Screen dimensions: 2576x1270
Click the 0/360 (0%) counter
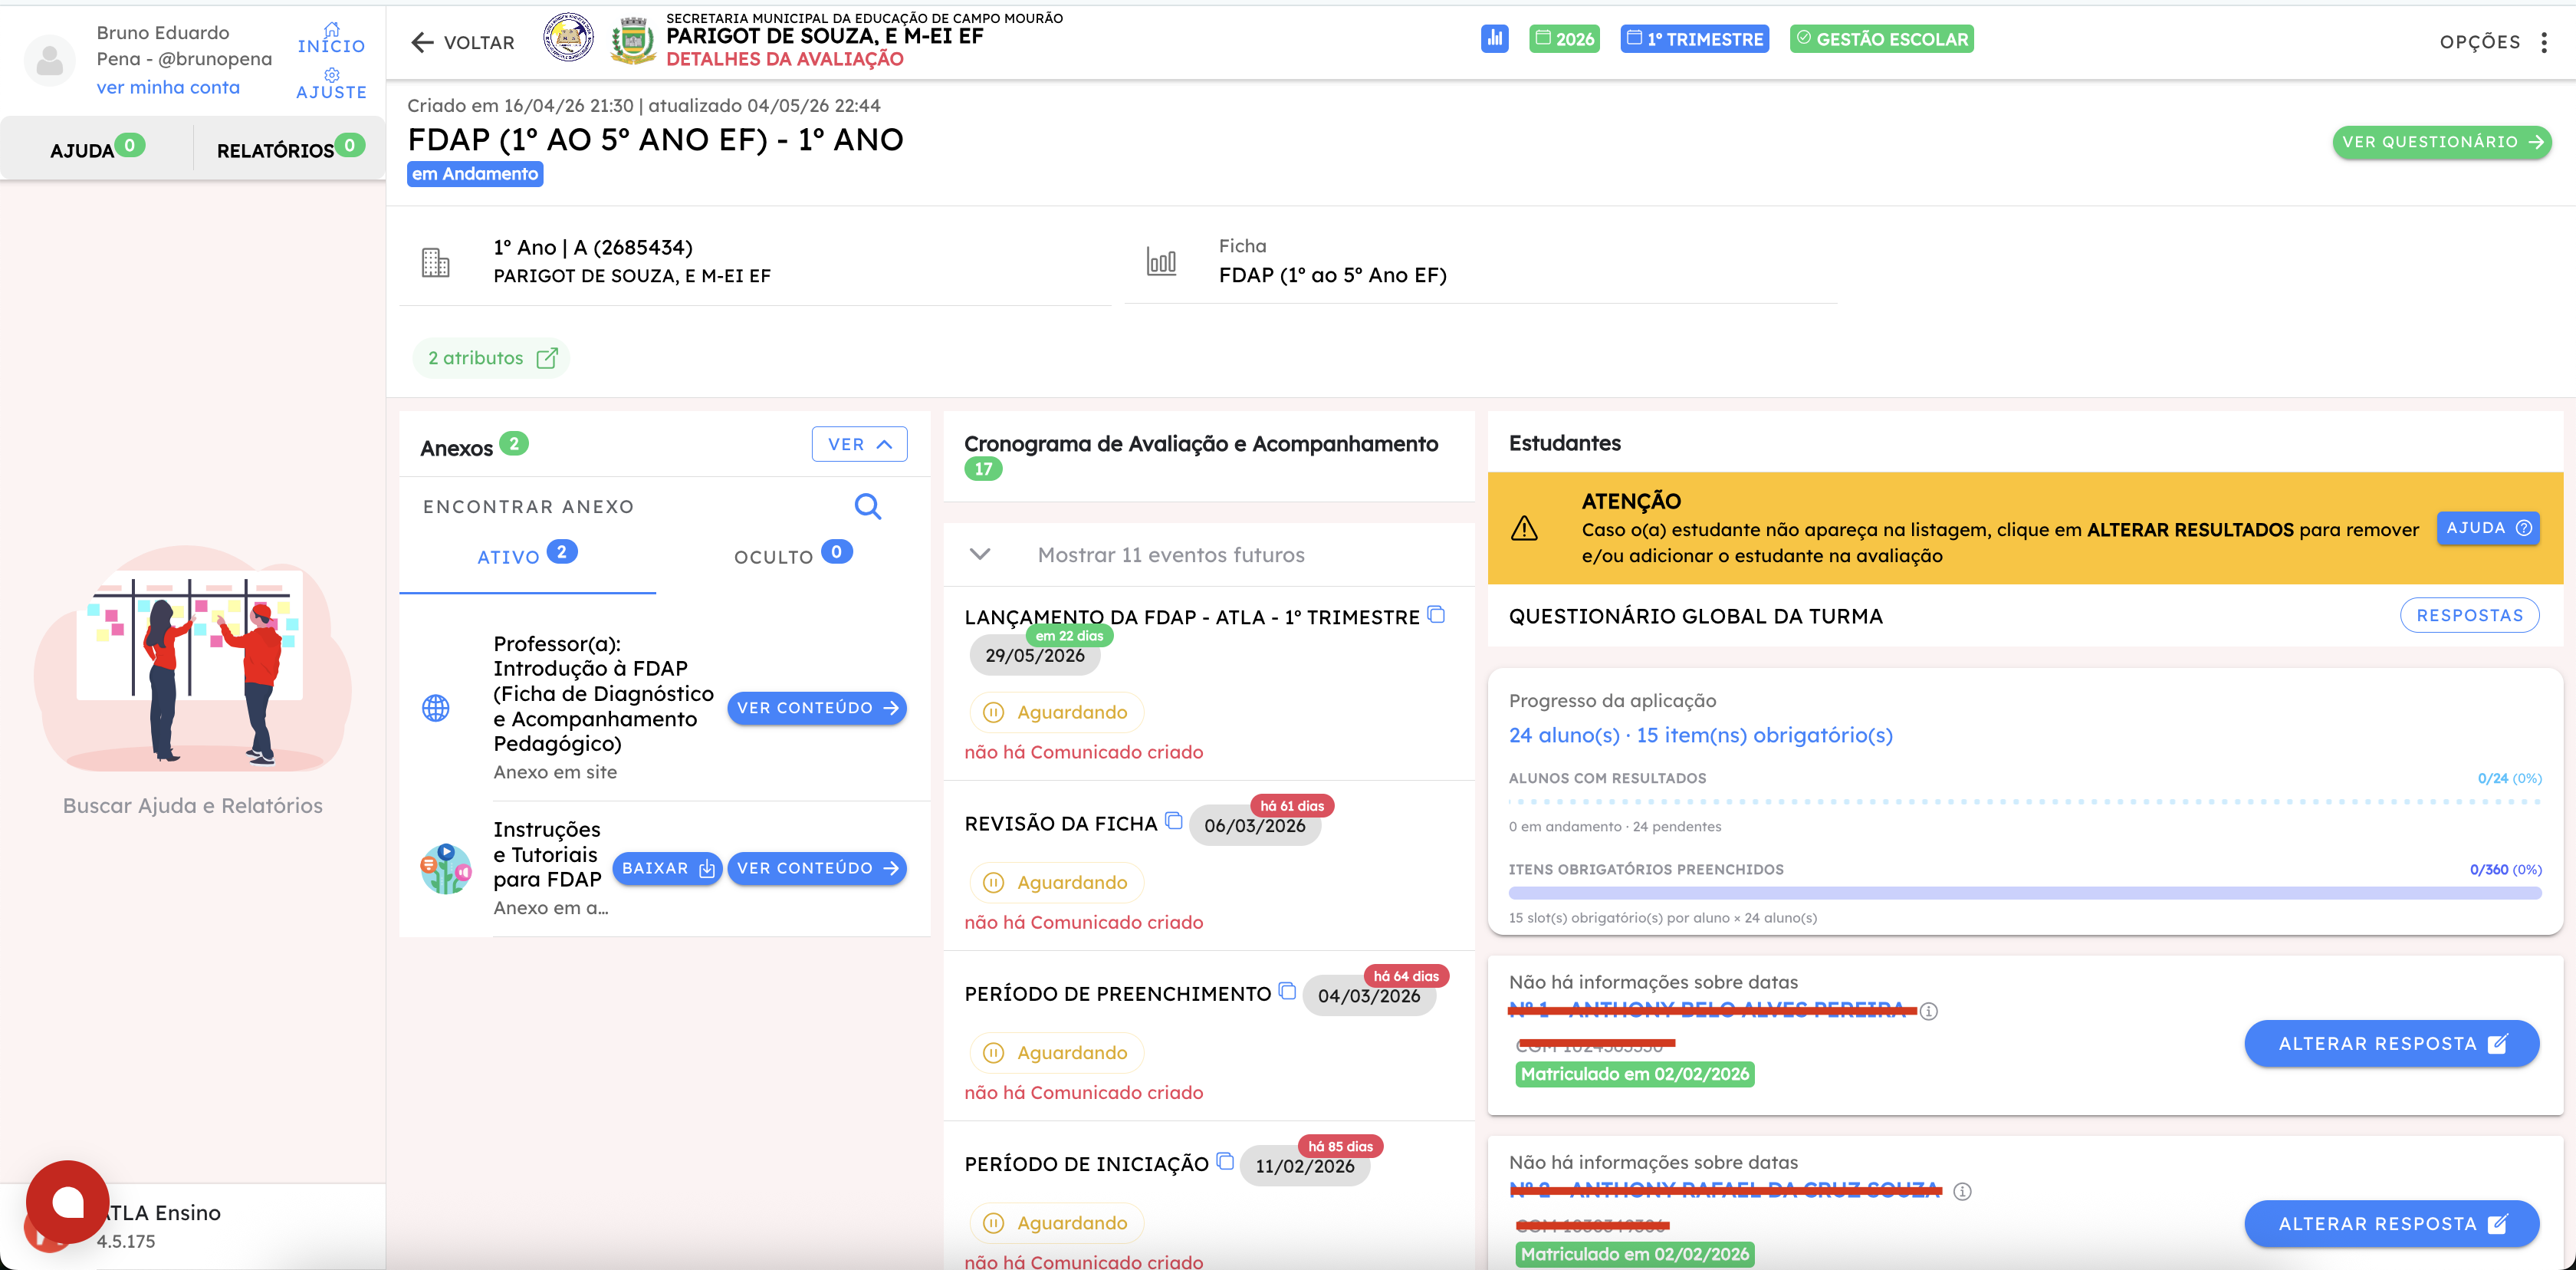point(2505,869)
